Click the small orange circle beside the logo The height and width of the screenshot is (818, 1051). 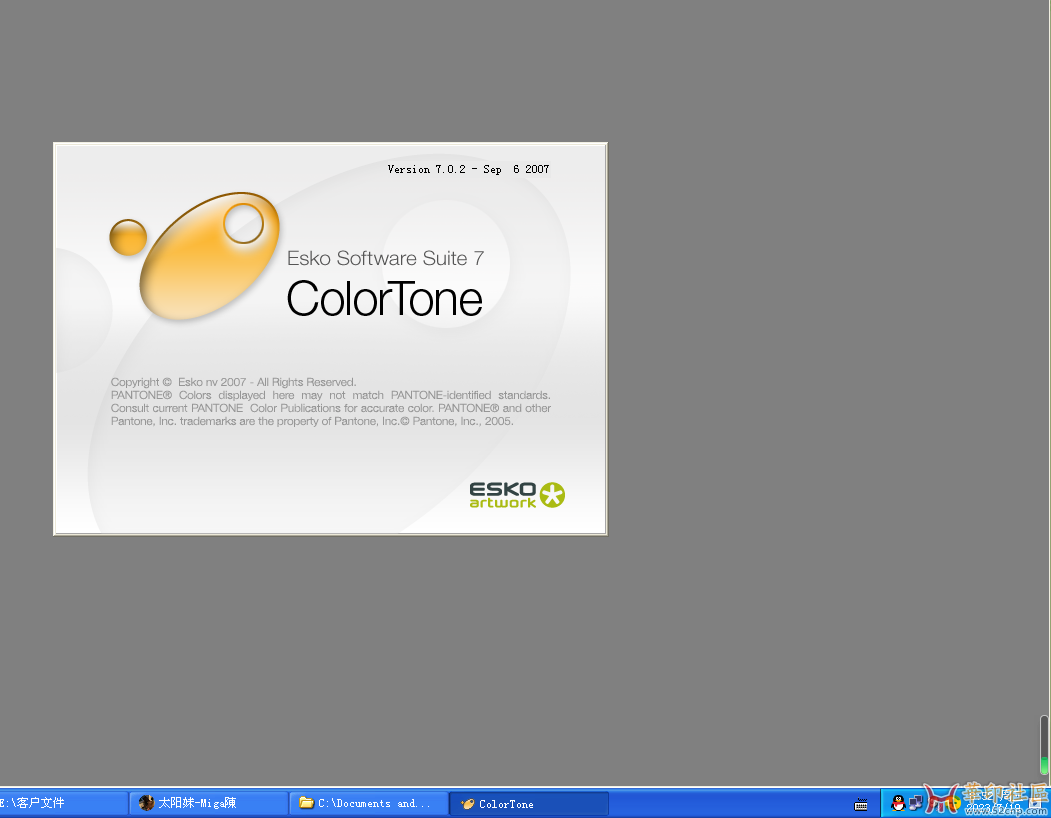pos(128,237)
